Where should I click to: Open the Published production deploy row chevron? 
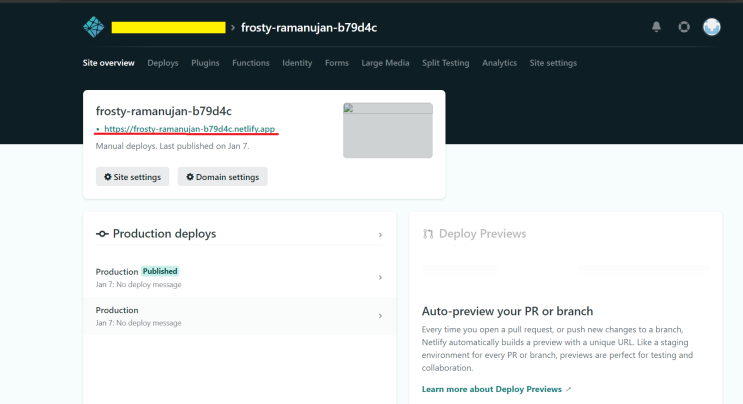[380, 278]
